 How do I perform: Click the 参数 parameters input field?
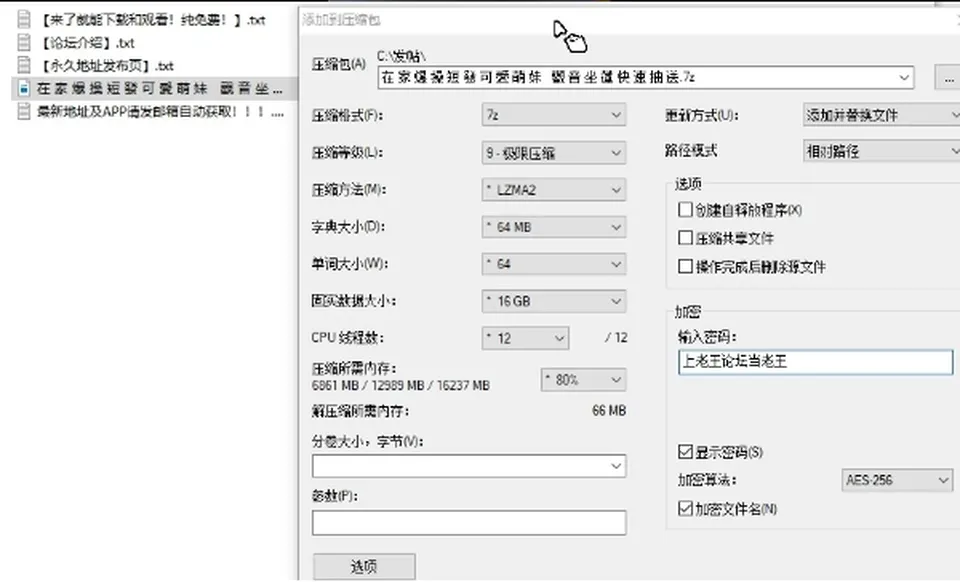pyautogui.click(x=469, y=523)
